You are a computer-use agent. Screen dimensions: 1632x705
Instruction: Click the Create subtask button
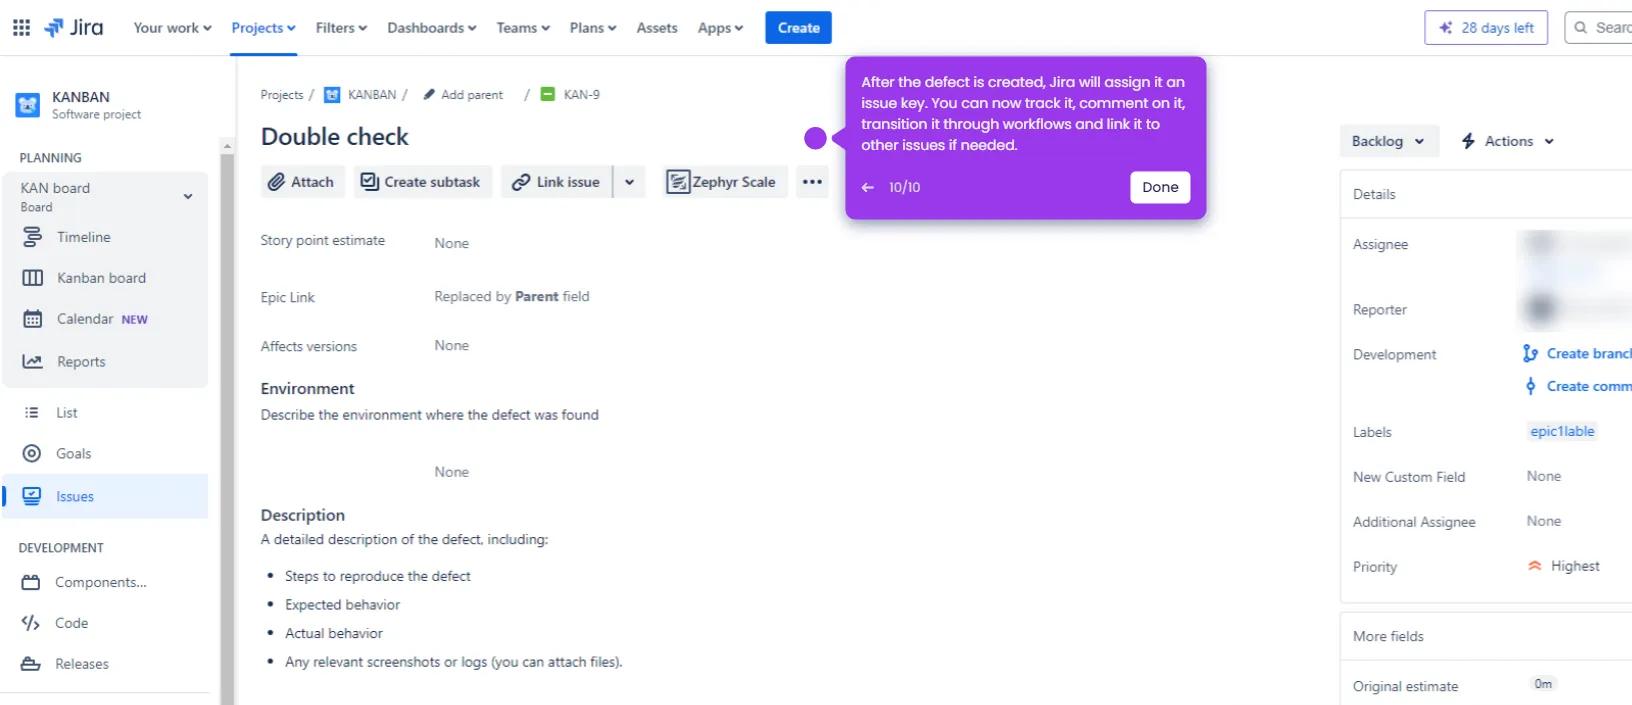click(x=421, y=182)
